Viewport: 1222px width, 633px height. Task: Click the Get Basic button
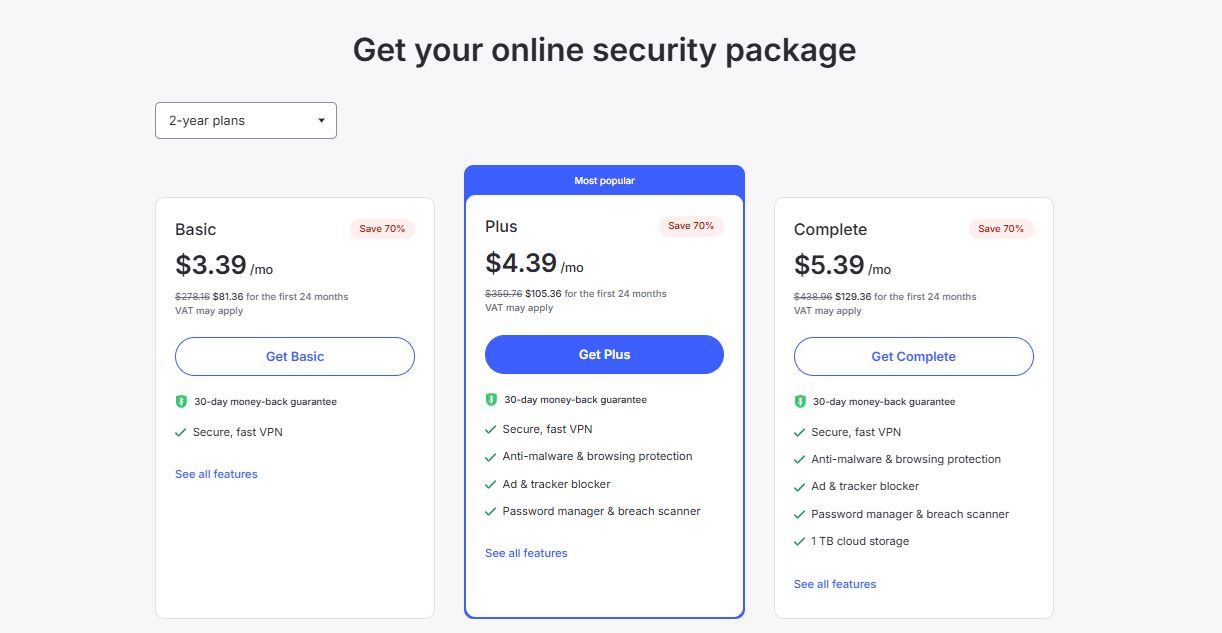point(295,356)
